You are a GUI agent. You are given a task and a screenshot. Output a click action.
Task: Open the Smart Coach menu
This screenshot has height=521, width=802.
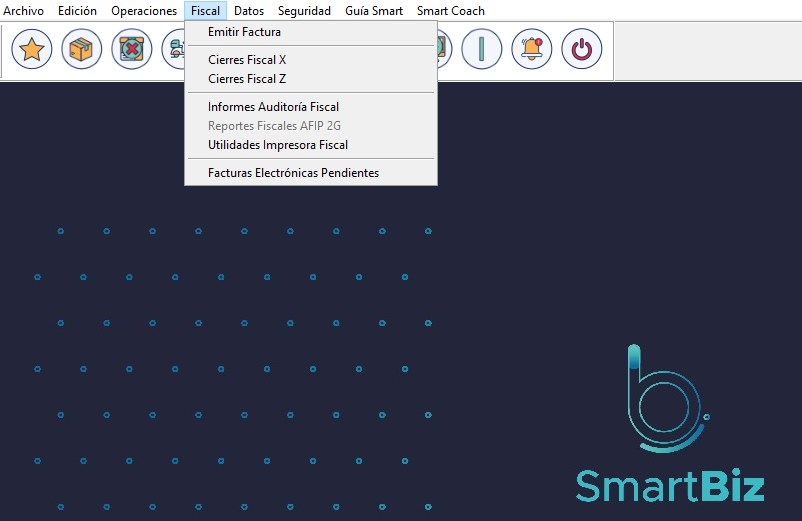click(451, 11)
